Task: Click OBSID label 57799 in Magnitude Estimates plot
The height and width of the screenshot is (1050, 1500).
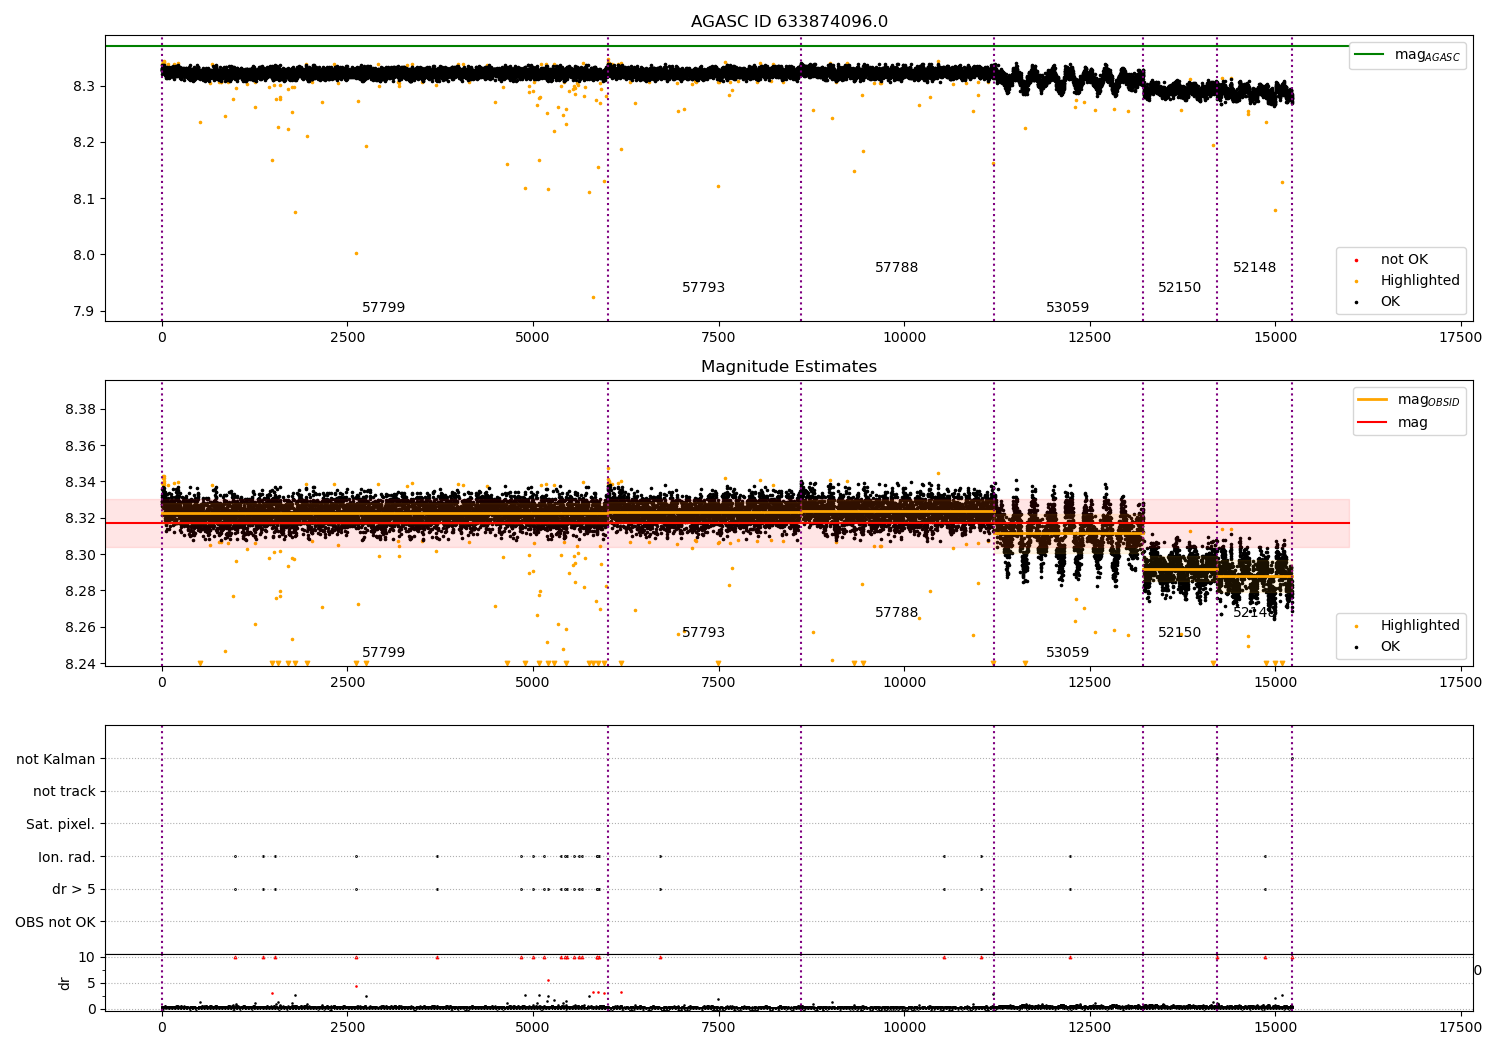Action: [x=384, y=653]
